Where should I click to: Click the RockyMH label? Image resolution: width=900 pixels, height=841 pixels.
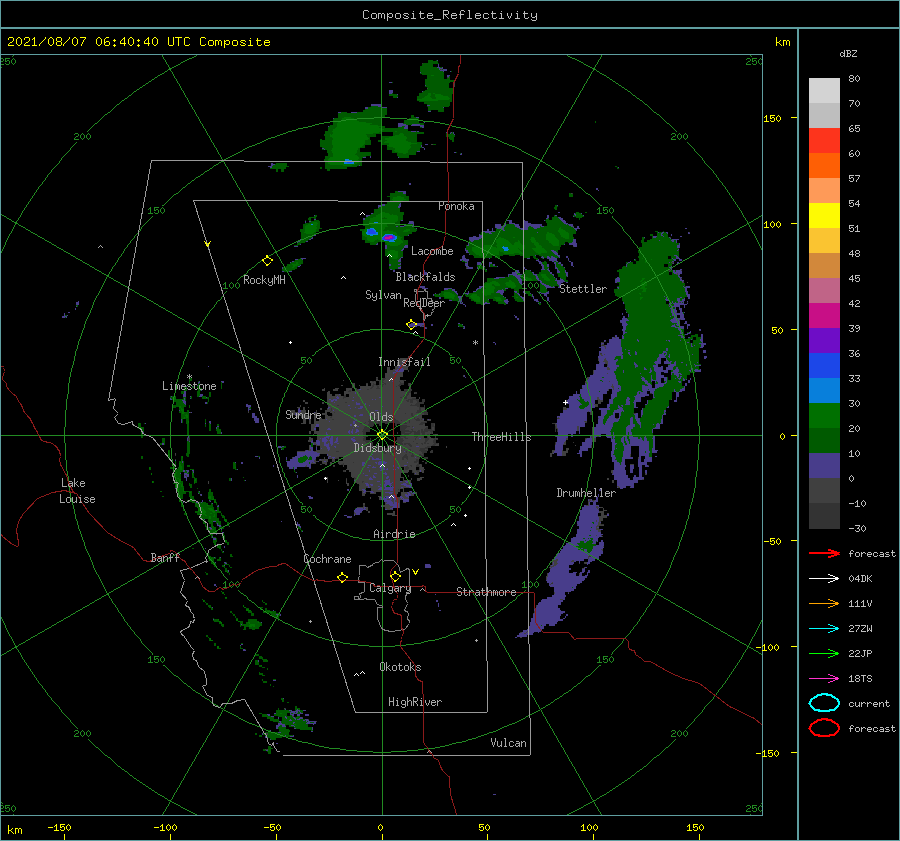tap(264, 280)
